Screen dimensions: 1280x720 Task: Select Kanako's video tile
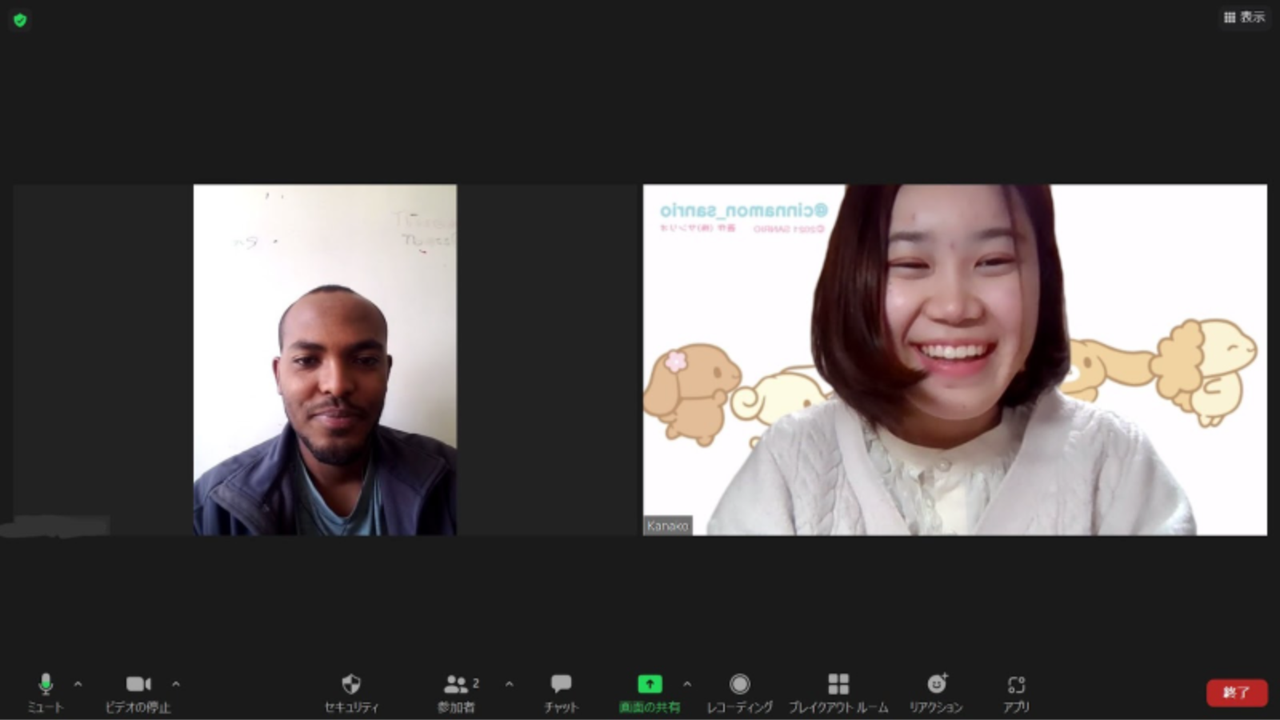[955, 359]
